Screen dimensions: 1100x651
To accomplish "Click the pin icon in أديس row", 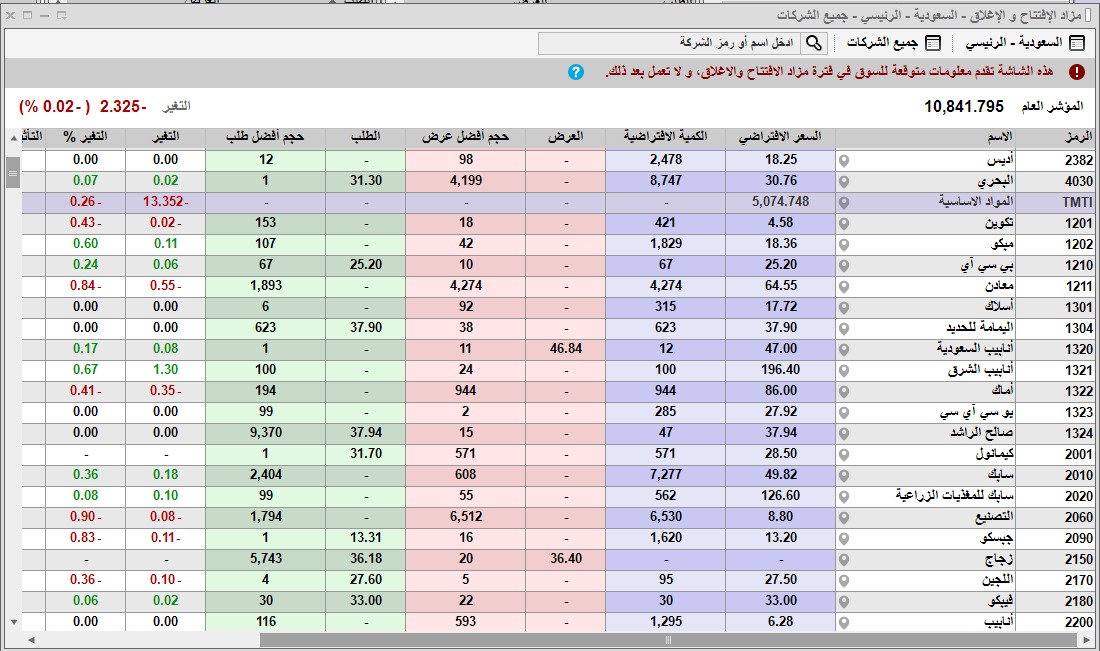I will click(x=844, y=161).
